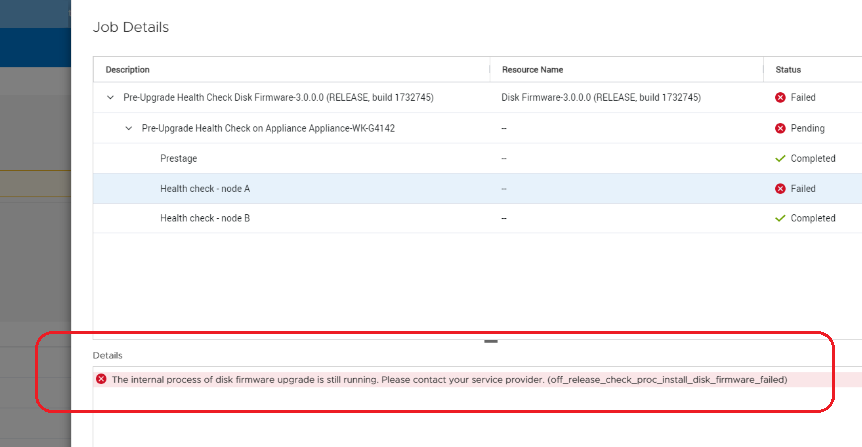Screen dimensions: 862x447
Task: Select the Health check - node A row
Action: click(x=477, y=189)
